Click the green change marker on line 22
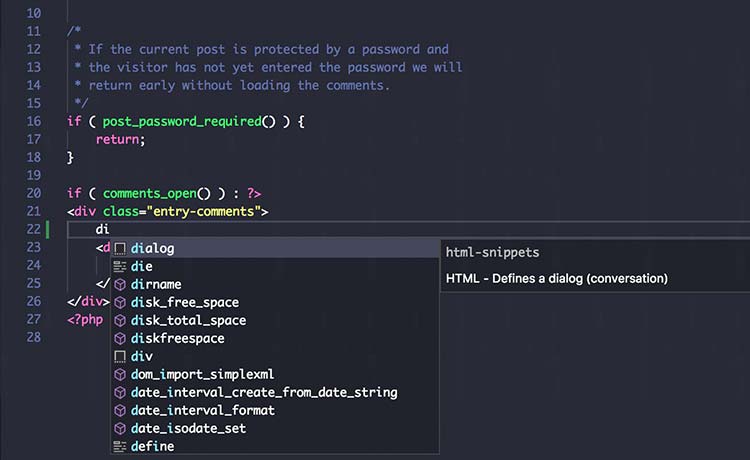Image resolution: width=750 pixels, height=460 pixels. click(x=48, y=229)
